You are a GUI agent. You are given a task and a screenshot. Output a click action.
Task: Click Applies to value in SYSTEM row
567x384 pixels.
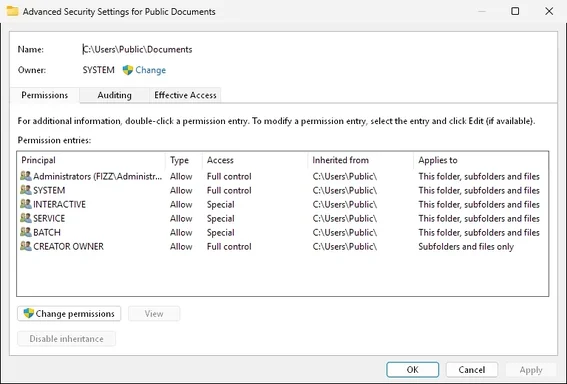pos(479,190)
